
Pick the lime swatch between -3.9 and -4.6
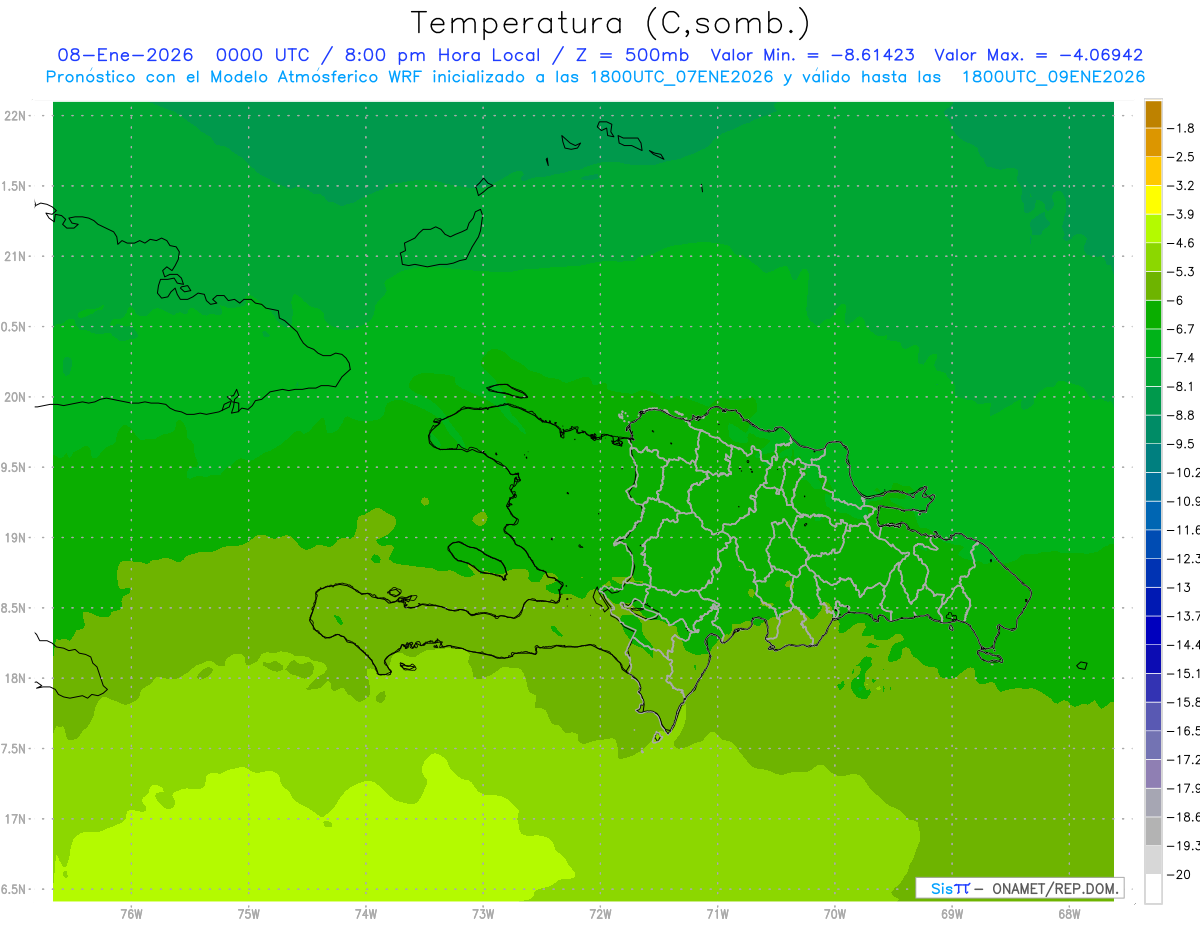[x=1153, y=229]
